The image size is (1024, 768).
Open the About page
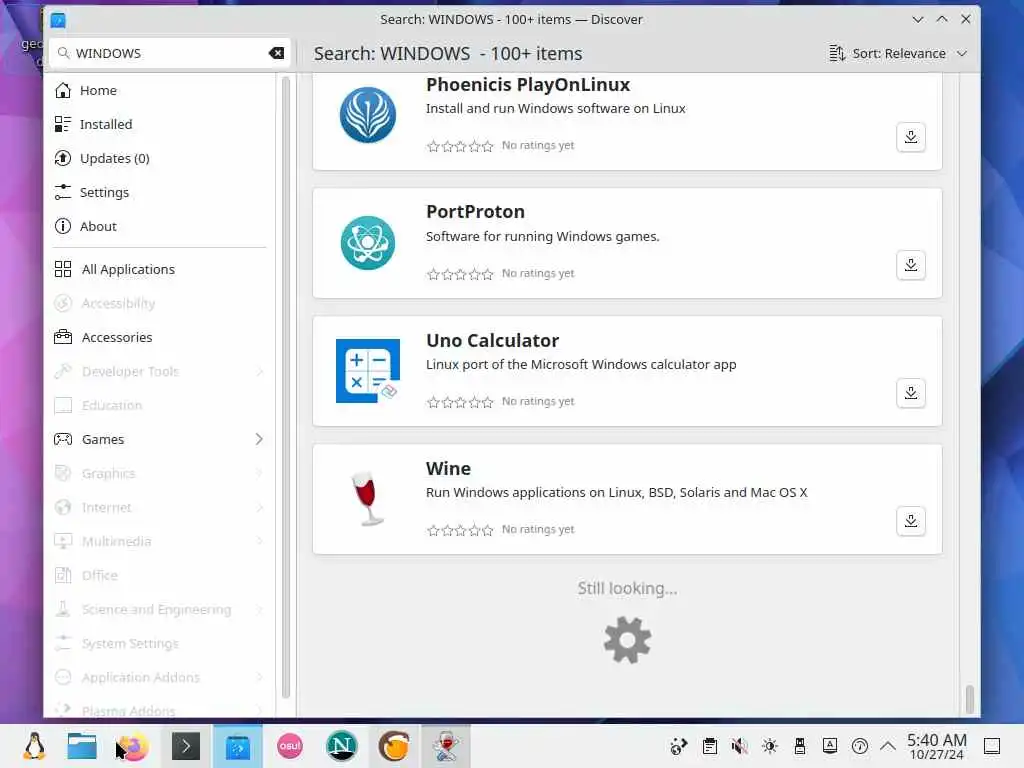[x=160, y=226]
